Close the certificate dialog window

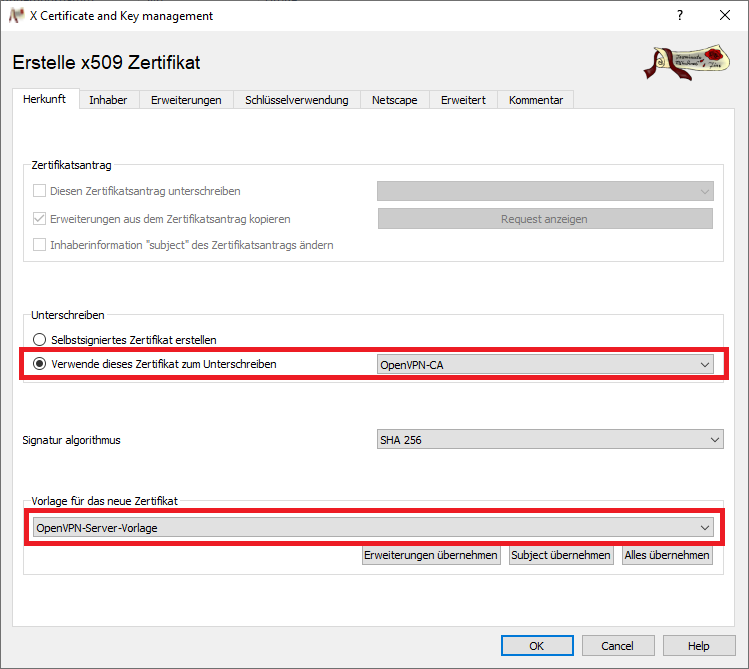click(725, 16)
